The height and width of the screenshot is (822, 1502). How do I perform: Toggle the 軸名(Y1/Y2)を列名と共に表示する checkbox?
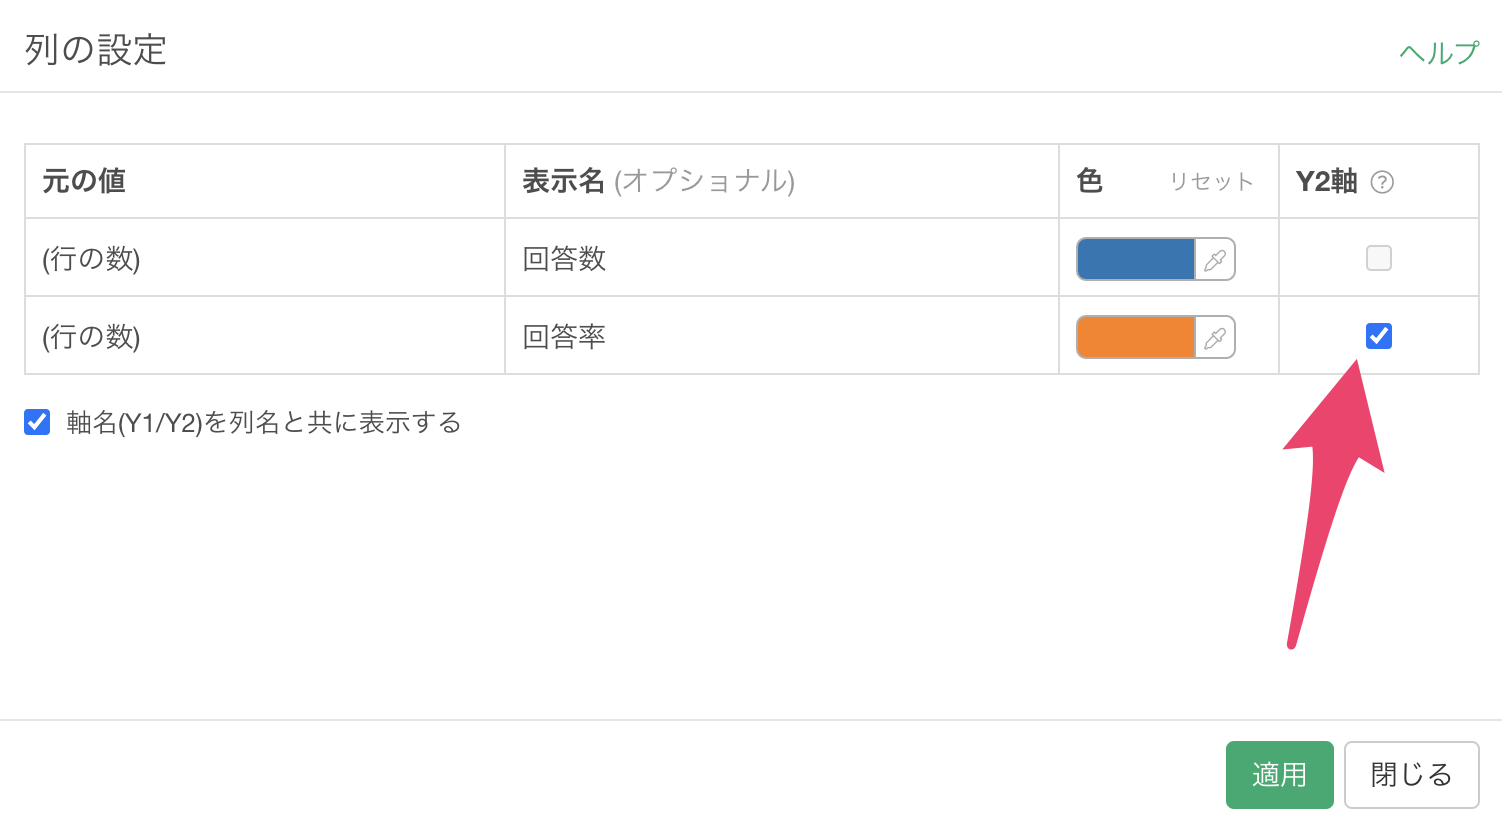(x=37, y=422)
